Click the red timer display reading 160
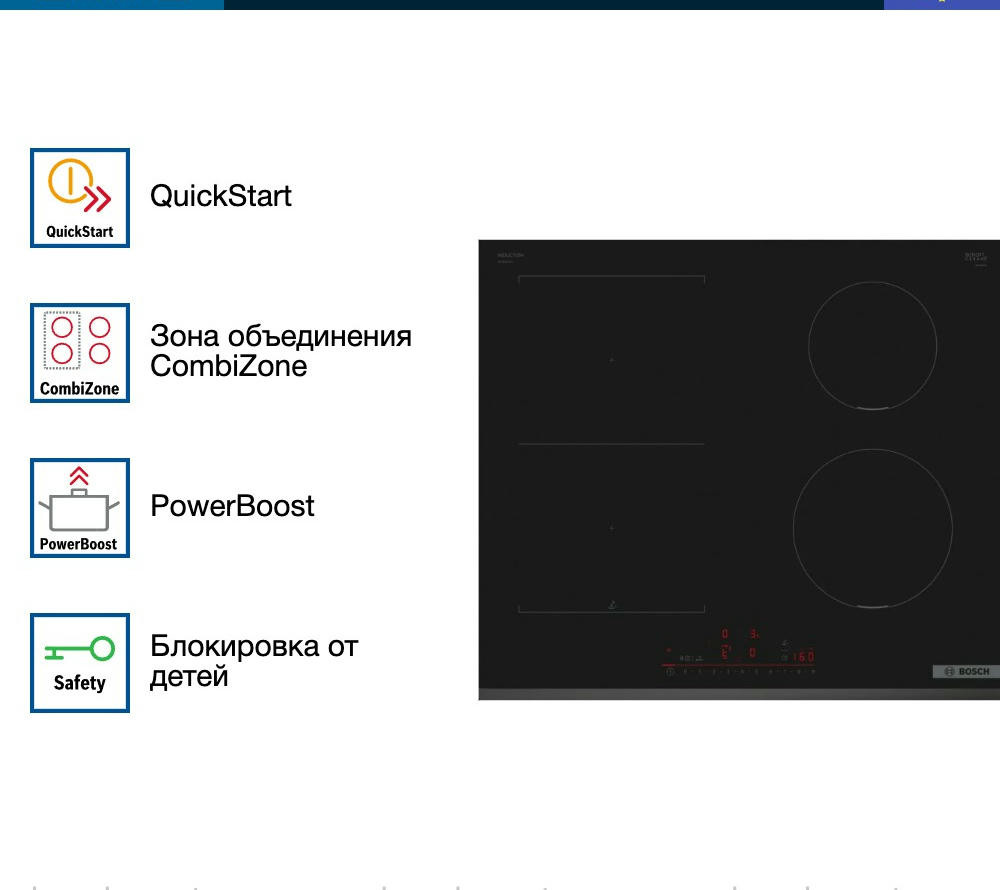 click(x=803, y=657)
